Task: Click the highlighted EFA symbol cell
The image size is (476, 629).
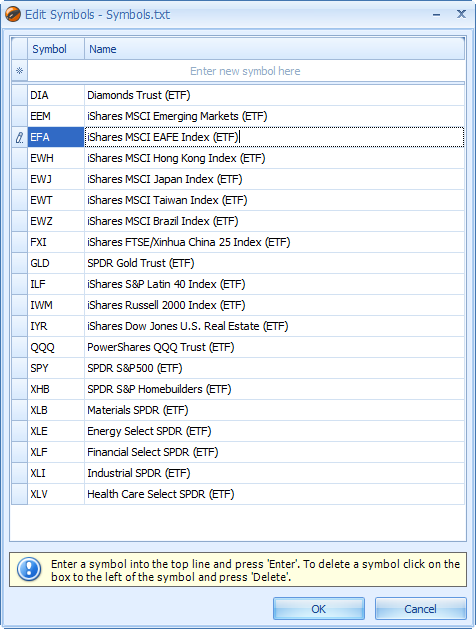Action: pyautogui.click(x=56, y=137)
